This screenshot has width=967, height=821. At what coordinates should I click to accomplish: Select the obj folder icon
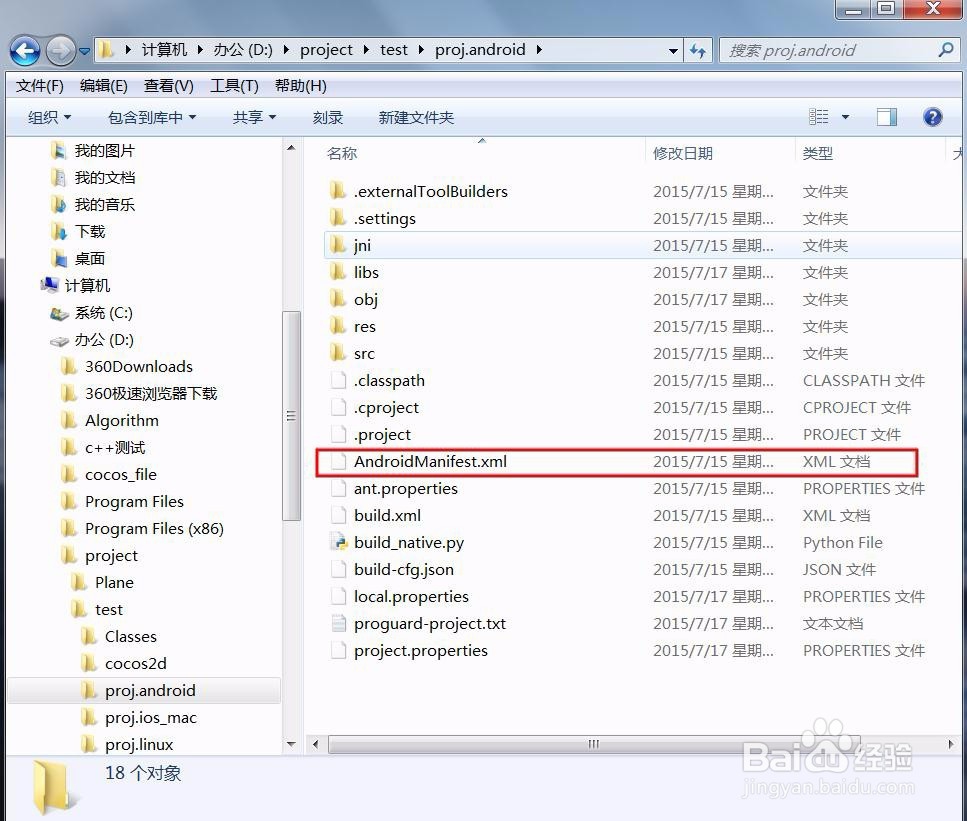pyautogui.click(x=337, y=299)
